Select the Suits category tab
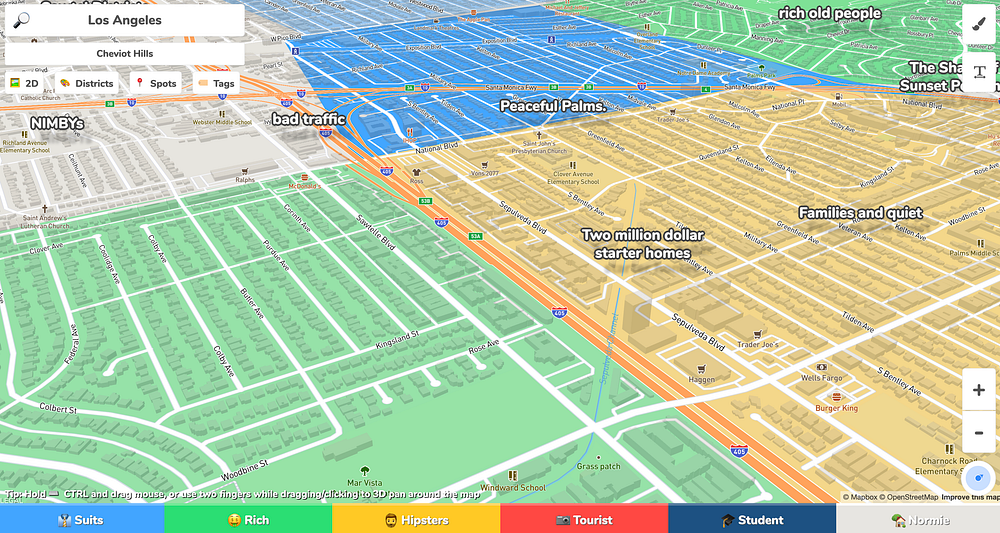 coord(82,520)
